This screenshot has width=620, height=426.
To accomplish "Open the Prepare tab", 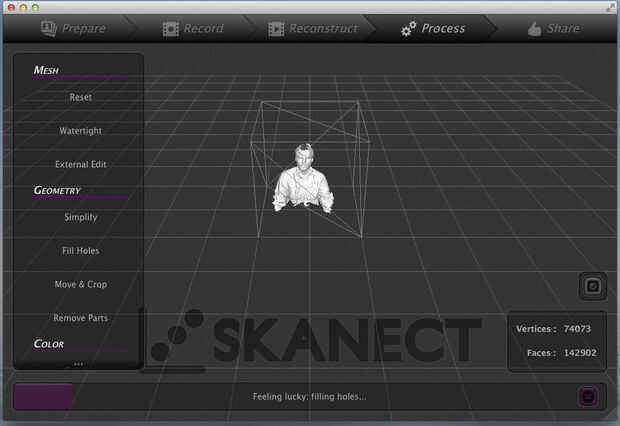I will (74, 28).
